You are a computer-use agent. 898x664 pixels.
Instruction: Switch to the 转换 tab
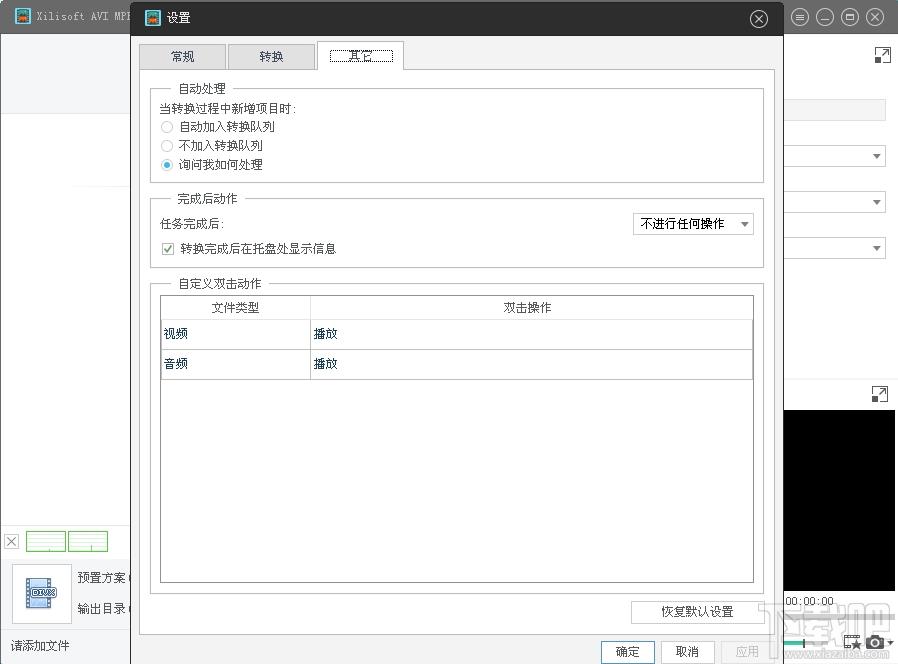tap(271, 57)
